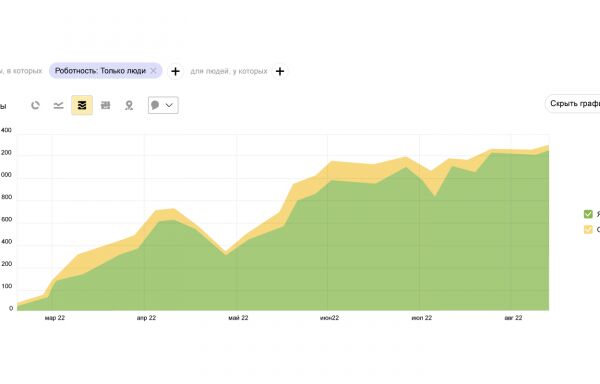Click the 'для людей, у которых' text
The height and width of the screenshot is (384, 600).
coord(229,71)
